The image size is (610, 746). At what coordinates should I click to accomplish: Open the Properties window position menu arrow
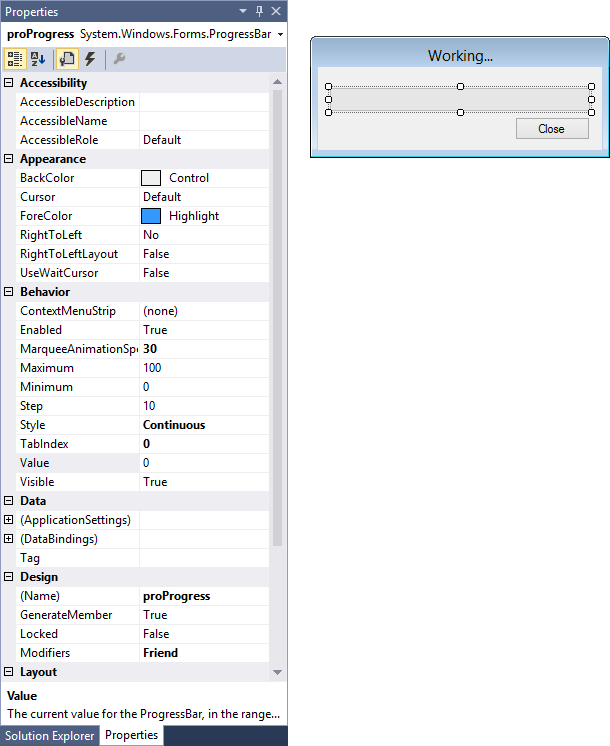coord(245,12)
